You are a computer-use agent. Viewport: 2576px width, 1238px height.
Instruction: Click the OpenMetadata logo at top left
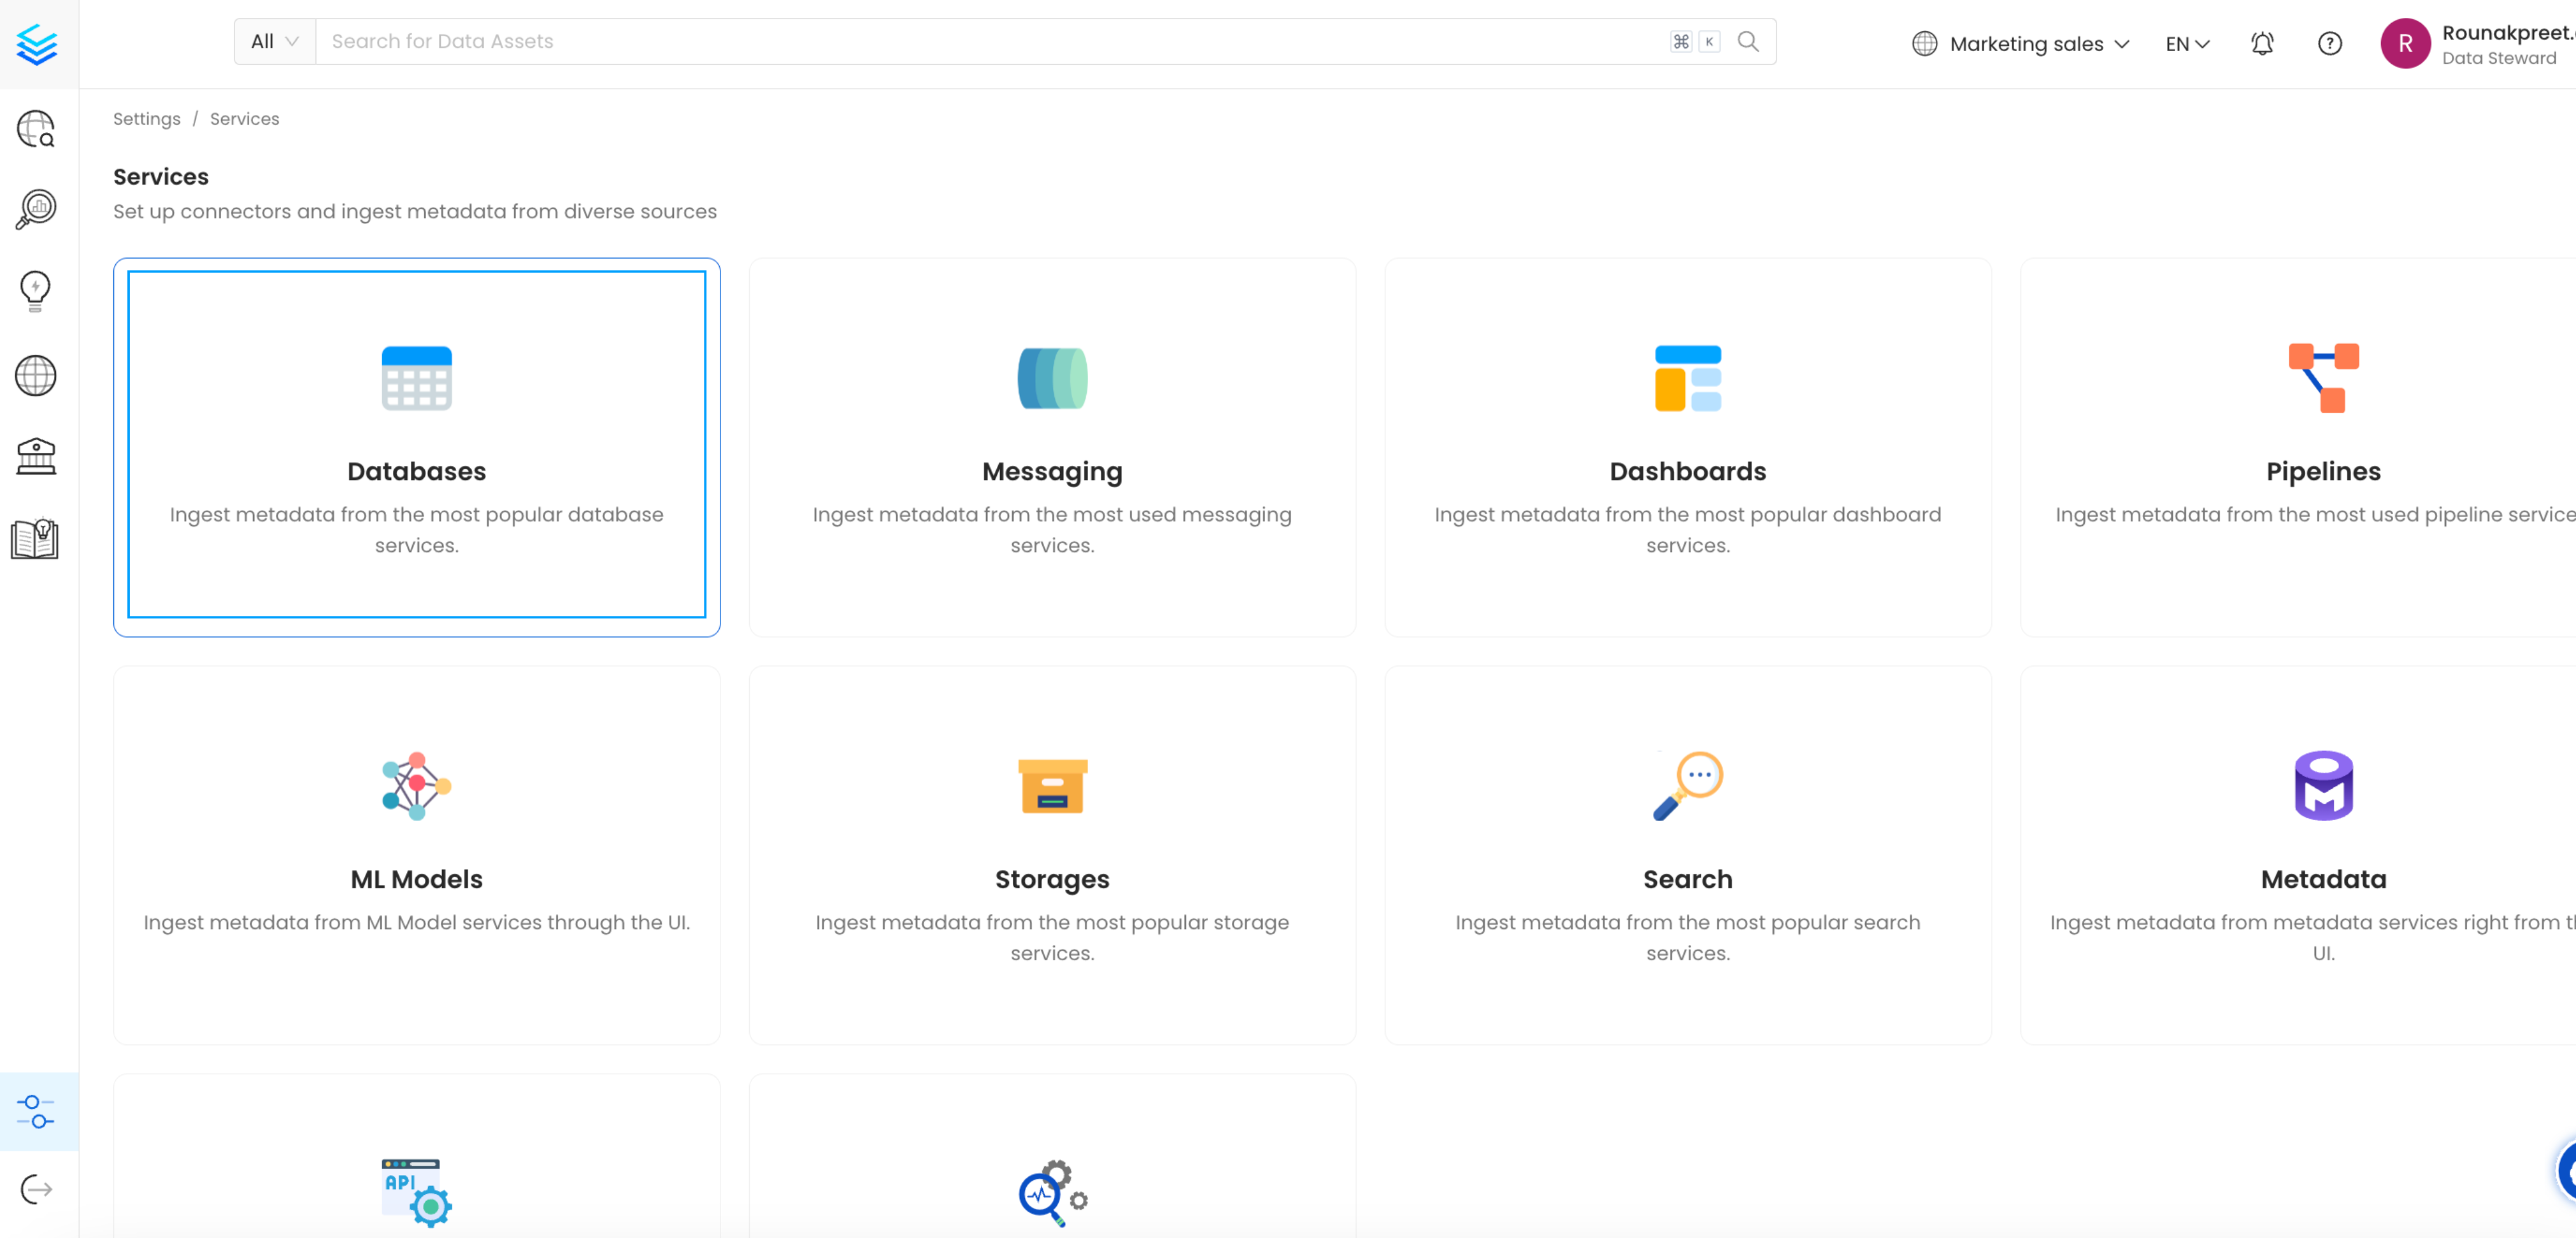36,44
